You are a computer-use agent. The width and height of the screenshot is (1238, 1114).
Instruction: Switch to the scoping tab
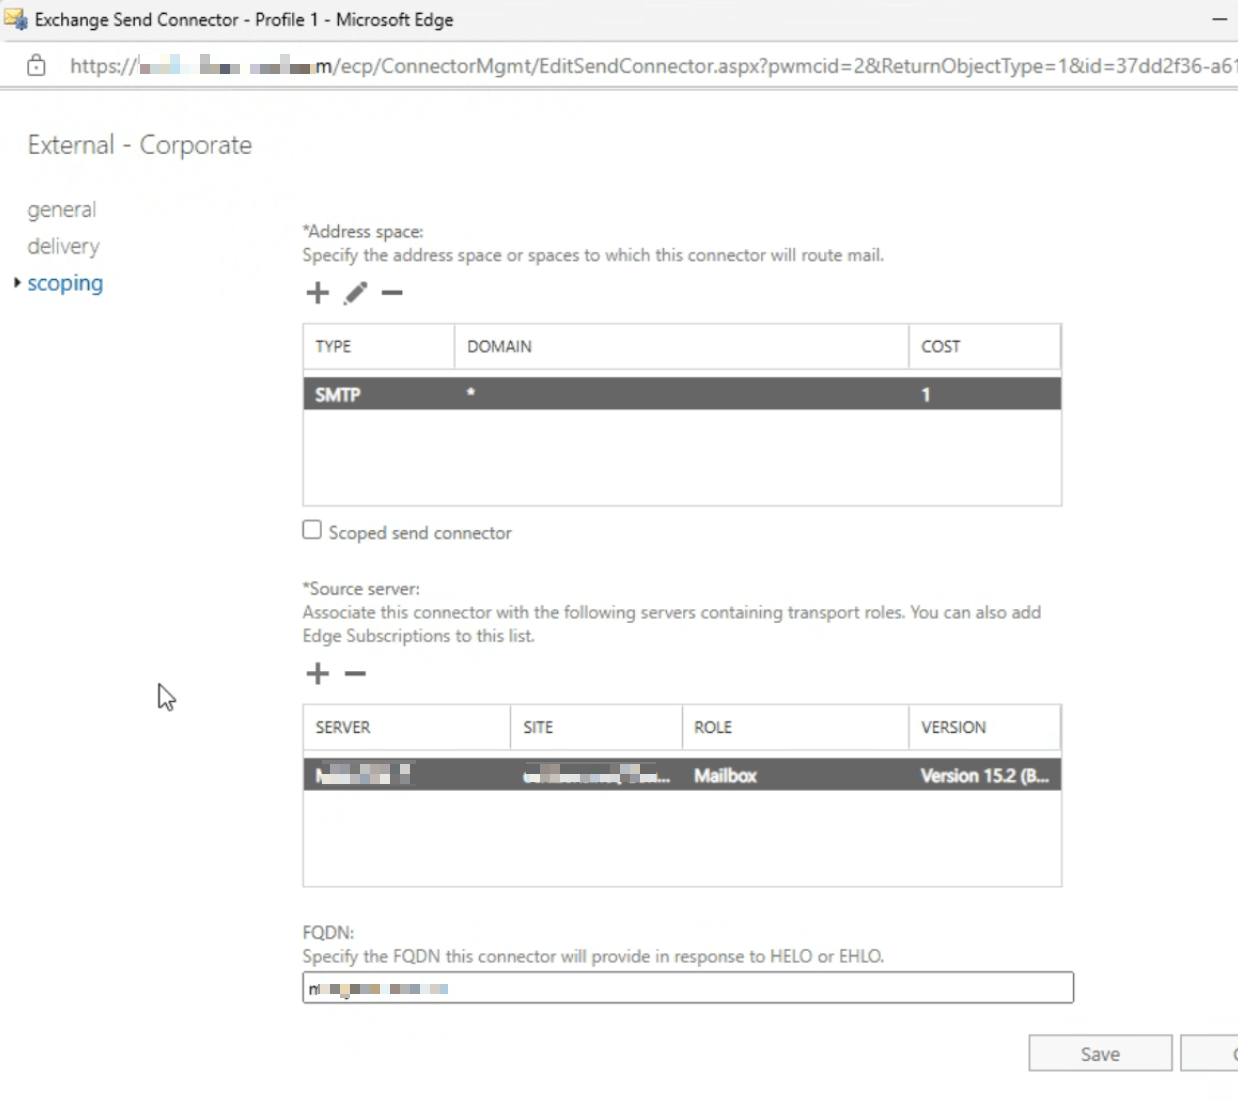pos(65,283)
